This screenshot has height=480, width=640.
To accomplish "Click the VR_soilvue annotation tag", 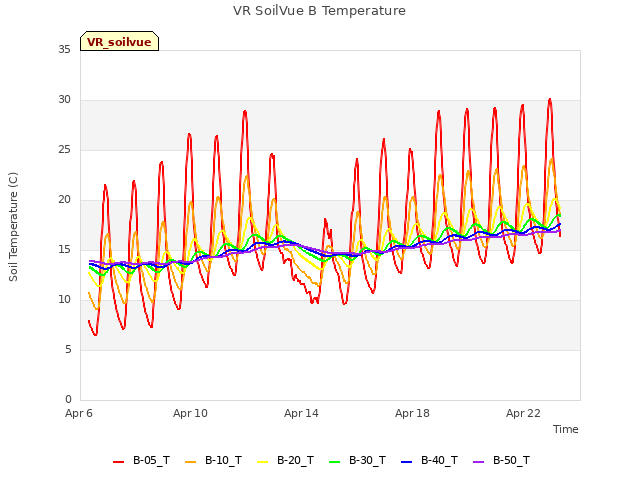I will 119,41.
